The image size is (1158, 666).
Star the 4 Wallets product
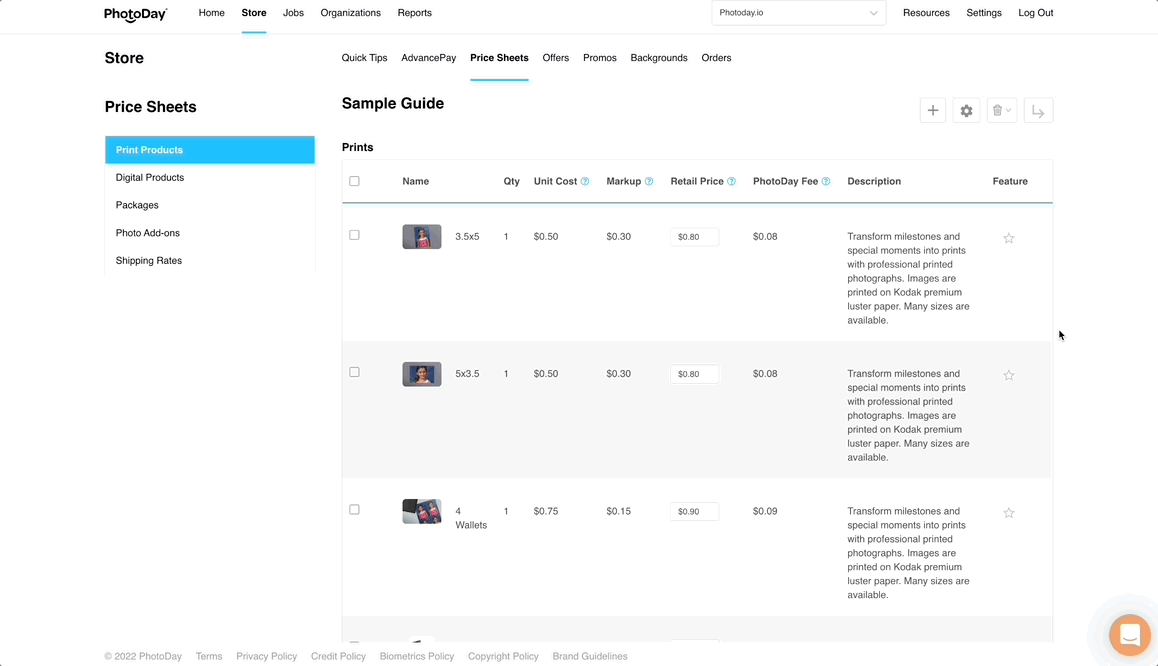pos(1009,513)
